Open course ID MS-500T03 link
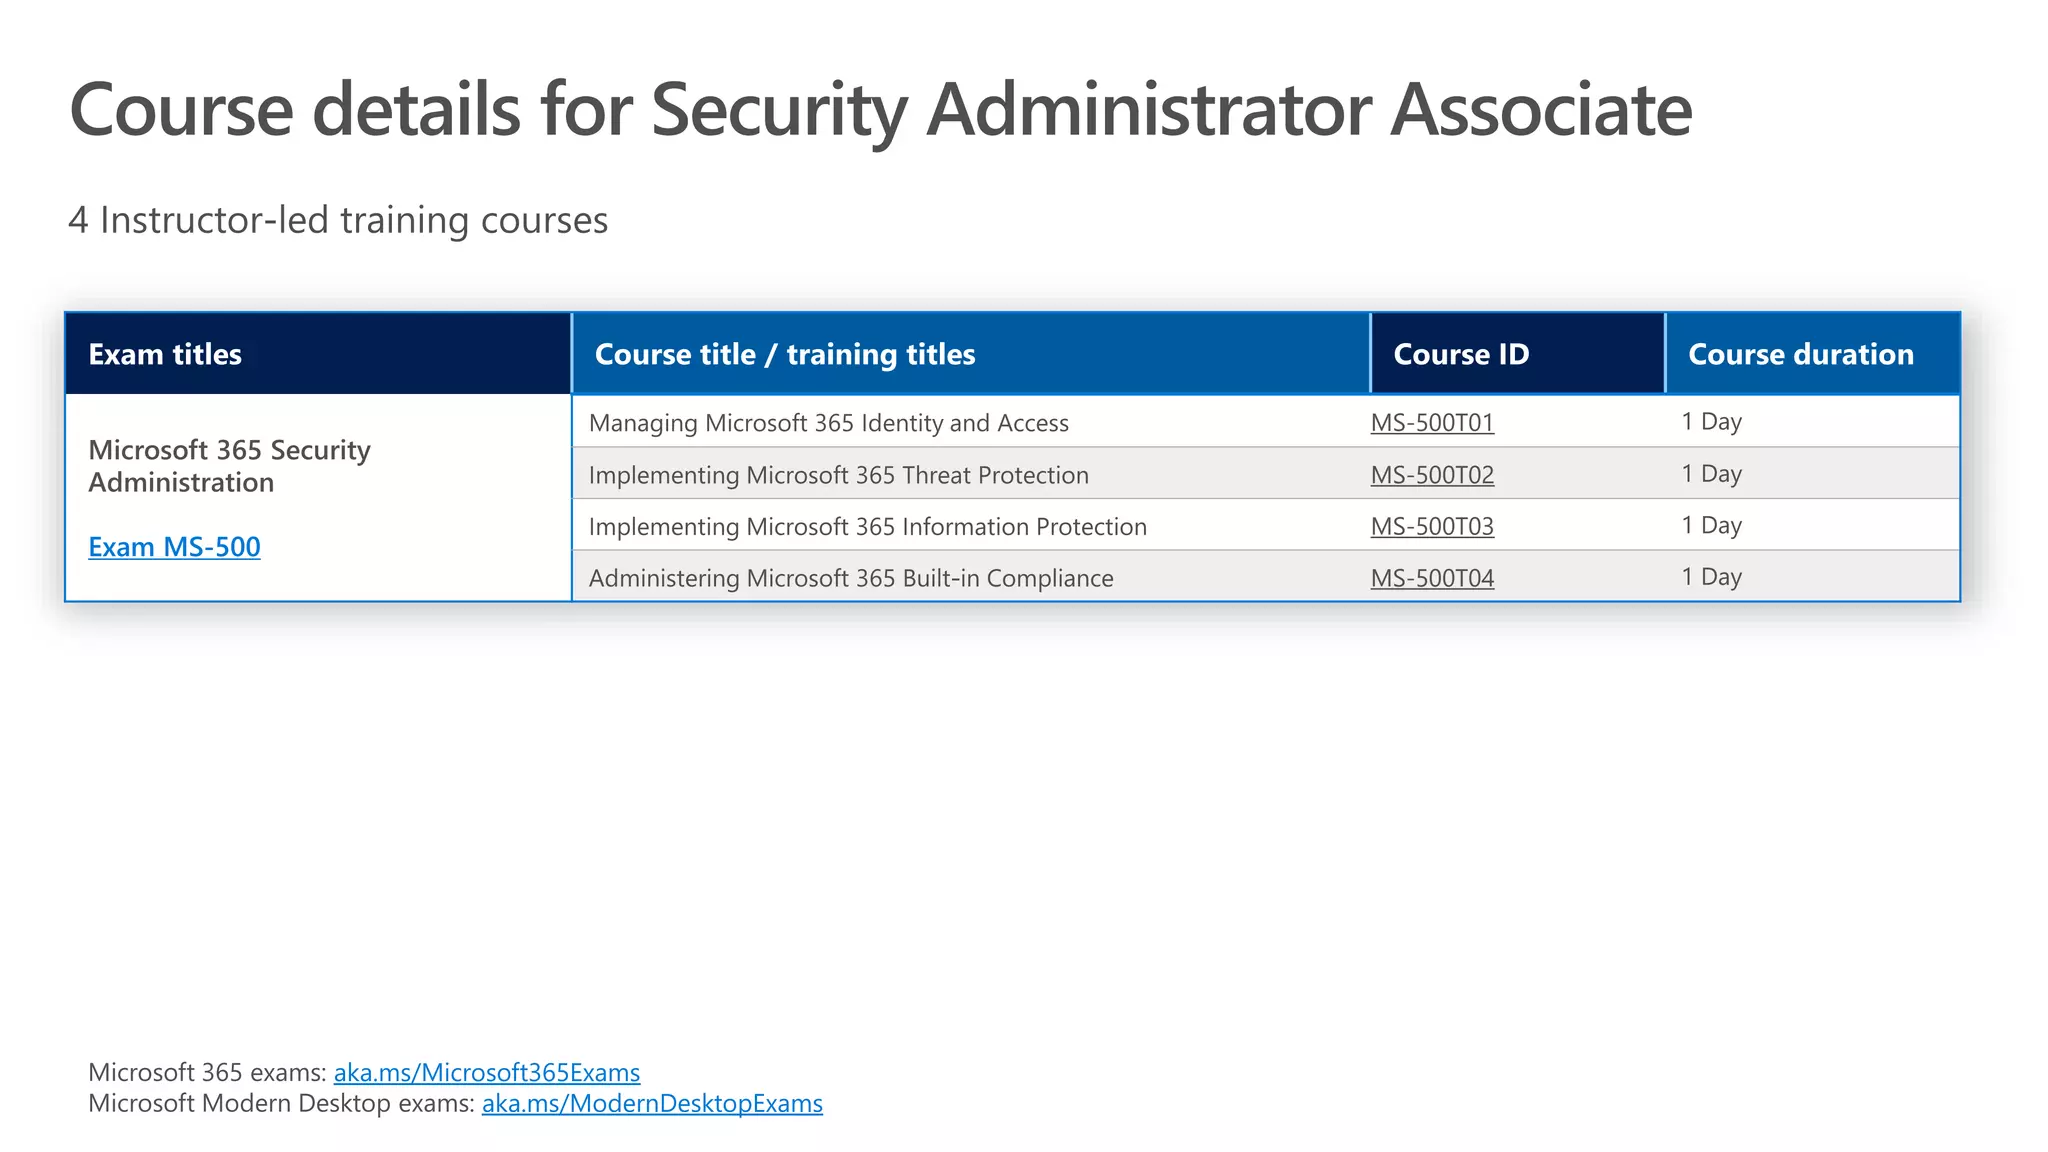2048x1152 pixels. click(1432, 527)
